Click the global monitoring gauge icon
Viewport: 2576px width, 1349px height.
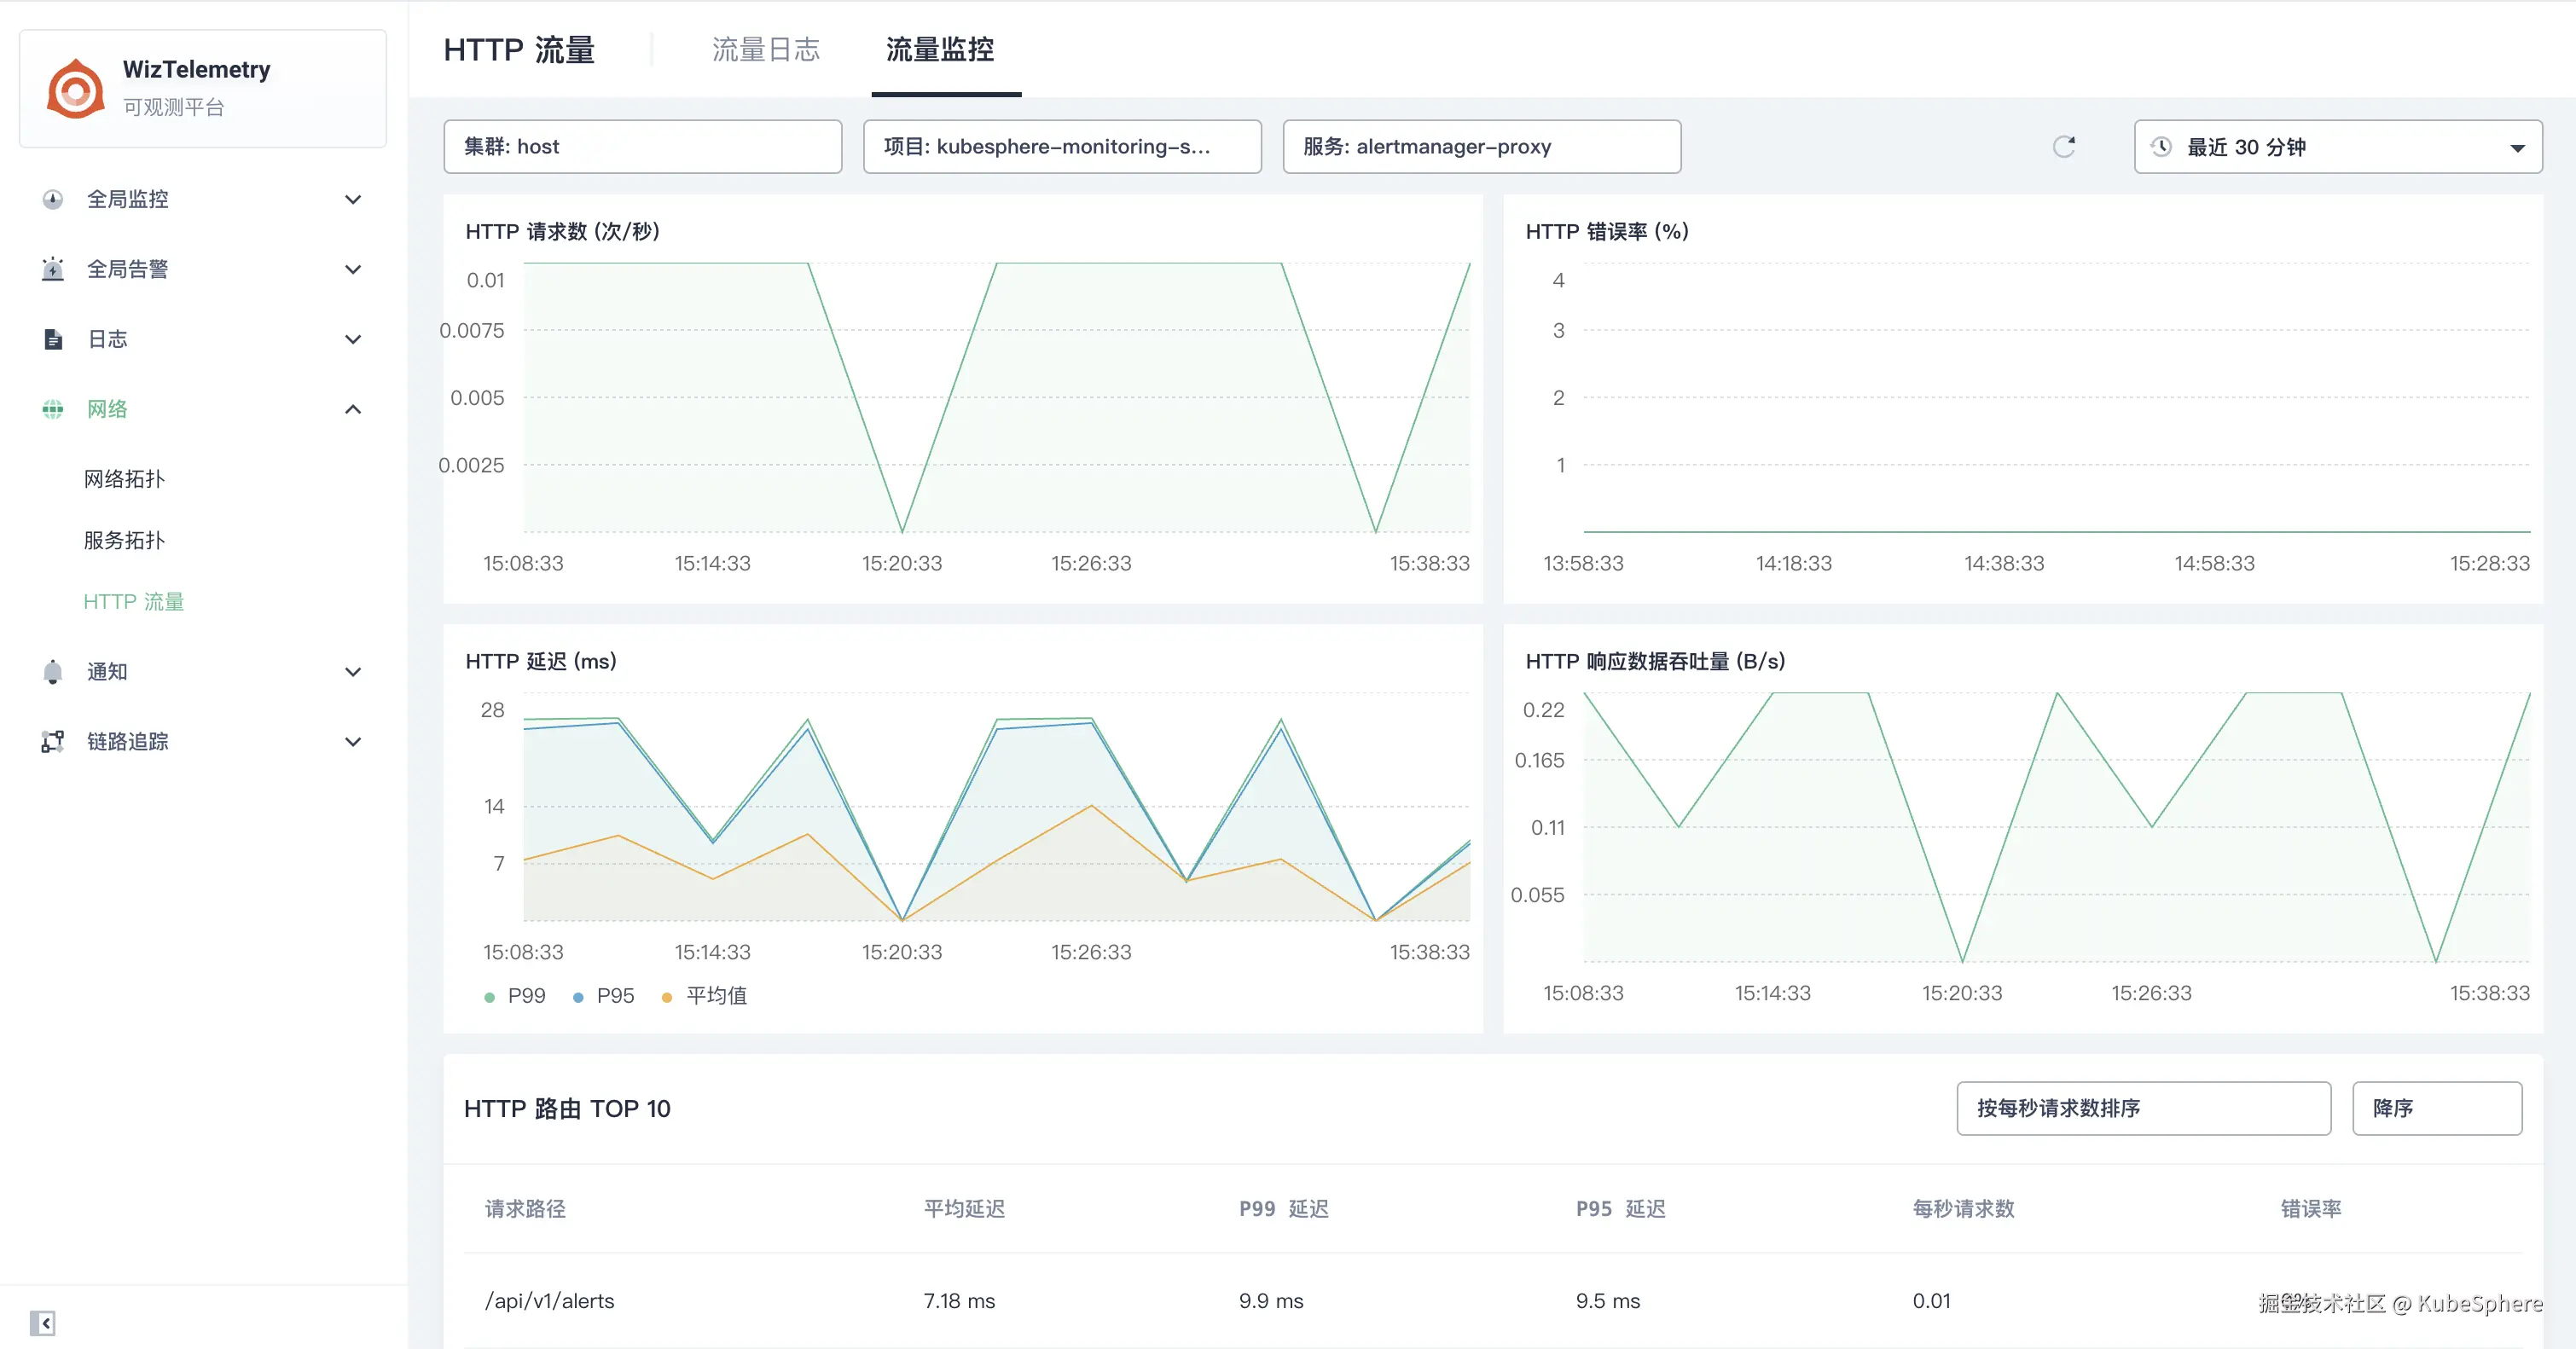(53, 199)
